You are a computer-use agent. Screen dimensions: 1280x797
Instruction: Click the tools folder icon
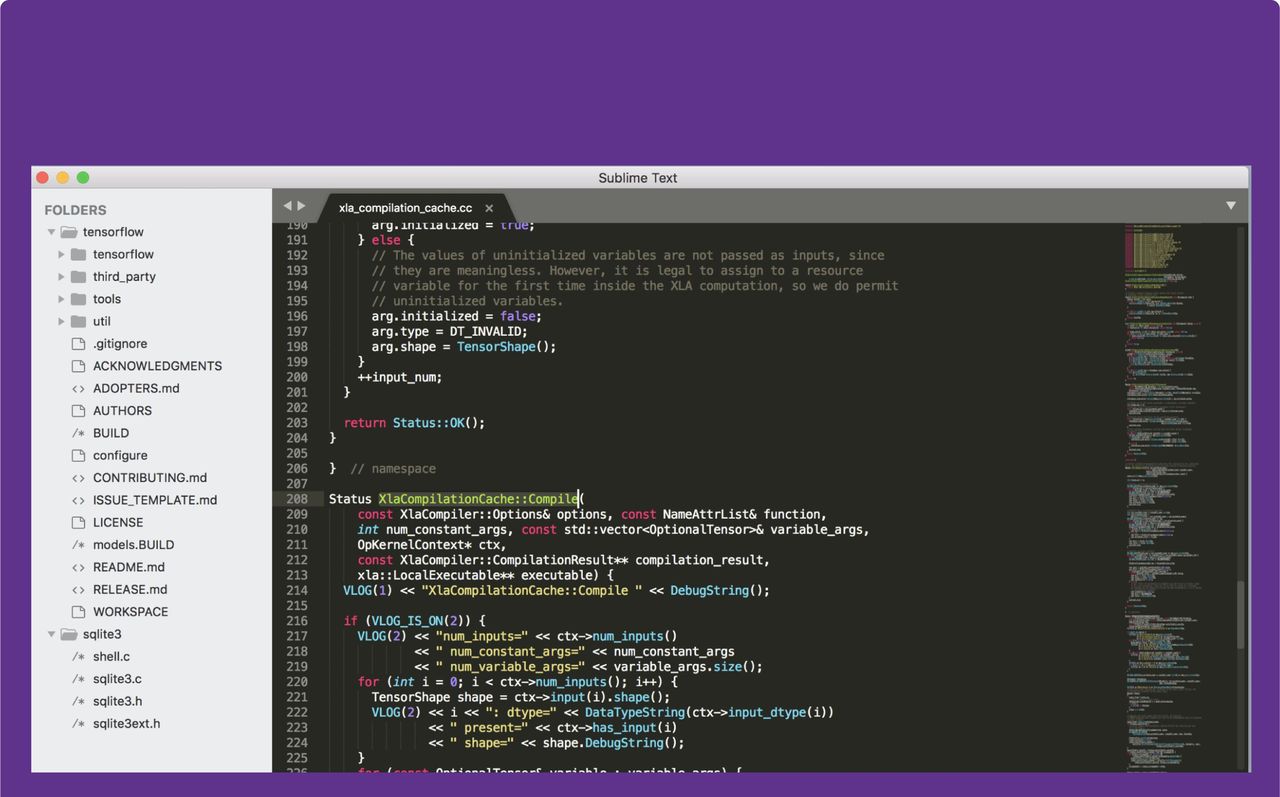point(78,299)
